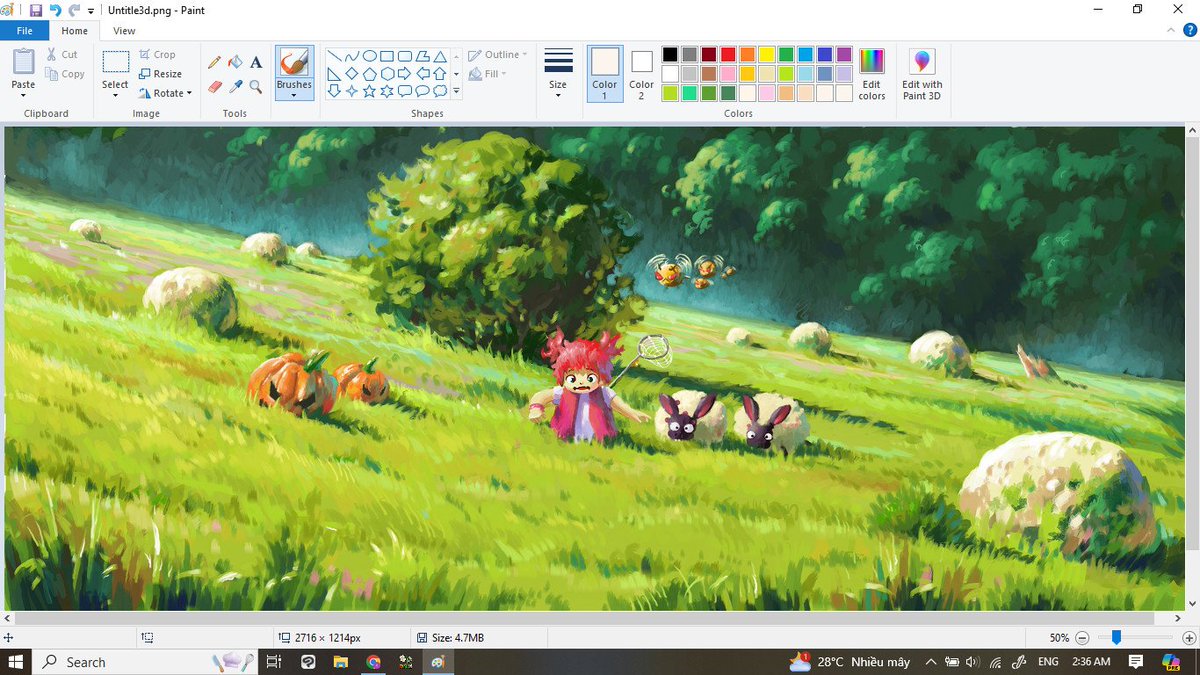This screenshot has width=1200, height=675.
Task: Click the zoom out minus button
Action: (1082, 637)
